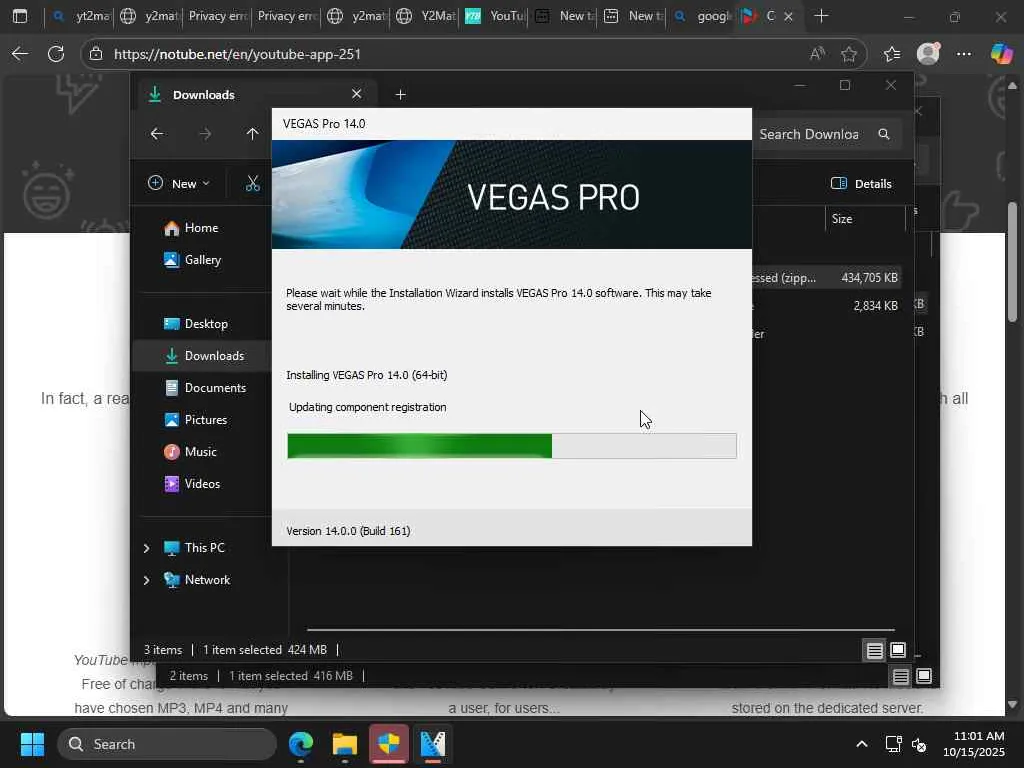Open Edge Settings and more menu

(x=964, y=54)
